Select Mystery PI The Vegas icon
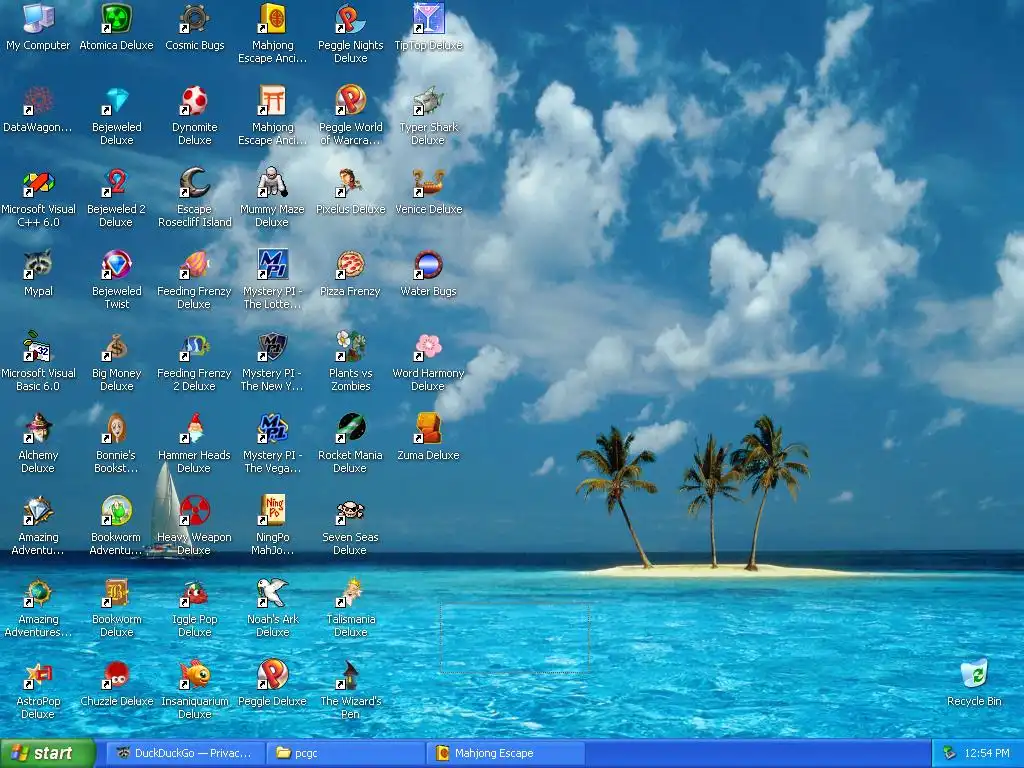This screenshot has height=768, width=1024. [272, 429]
